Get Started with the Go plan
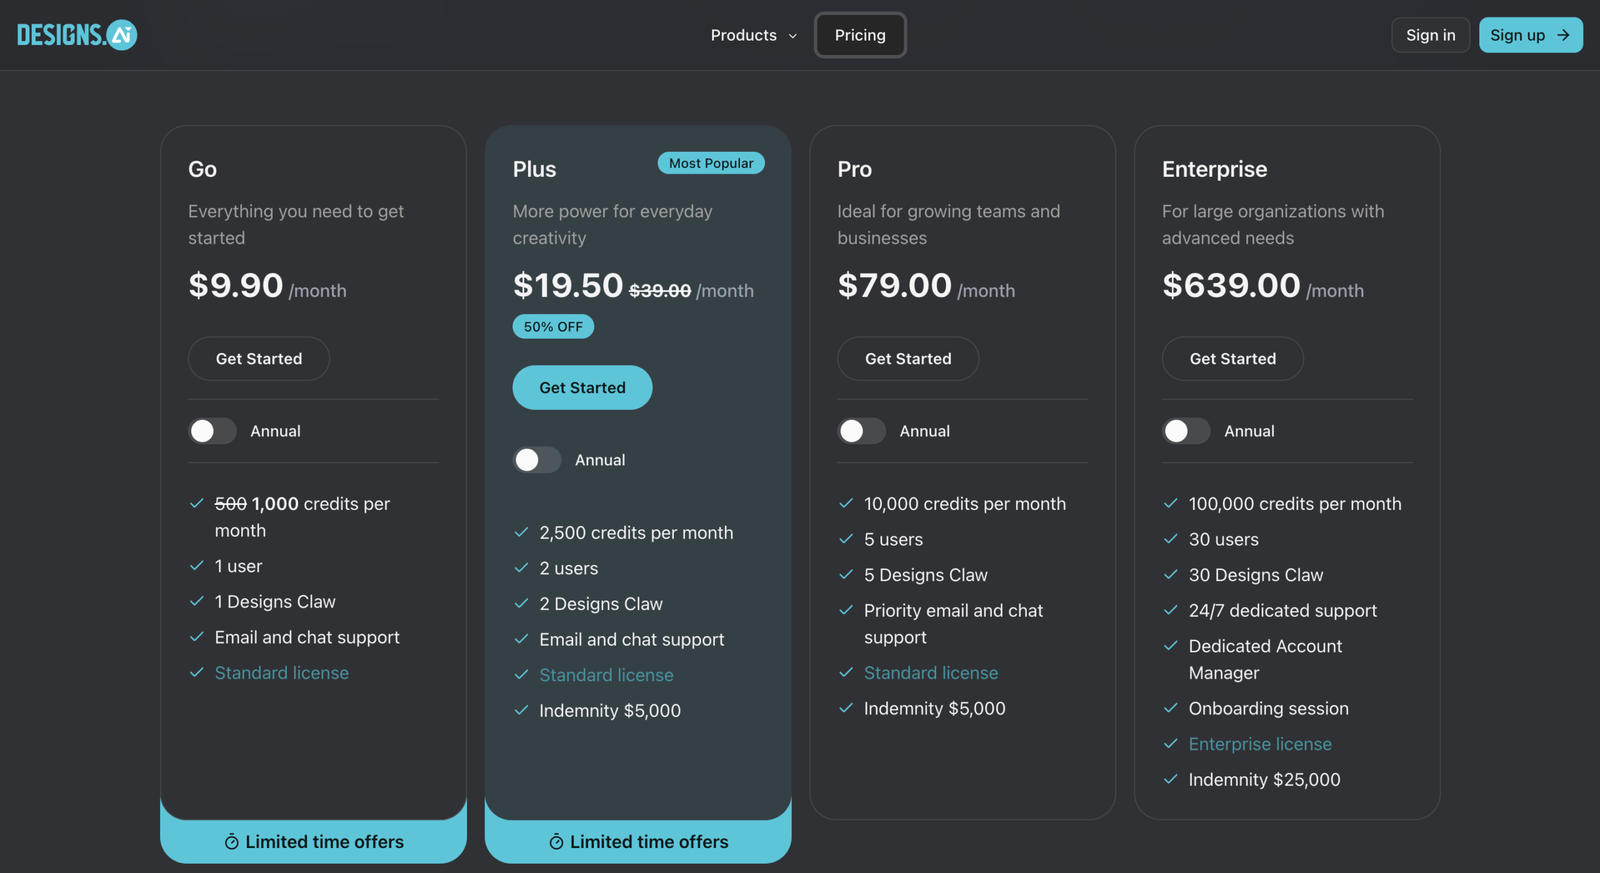This screenshot has height=873, width=1600. tap(259, 359)
